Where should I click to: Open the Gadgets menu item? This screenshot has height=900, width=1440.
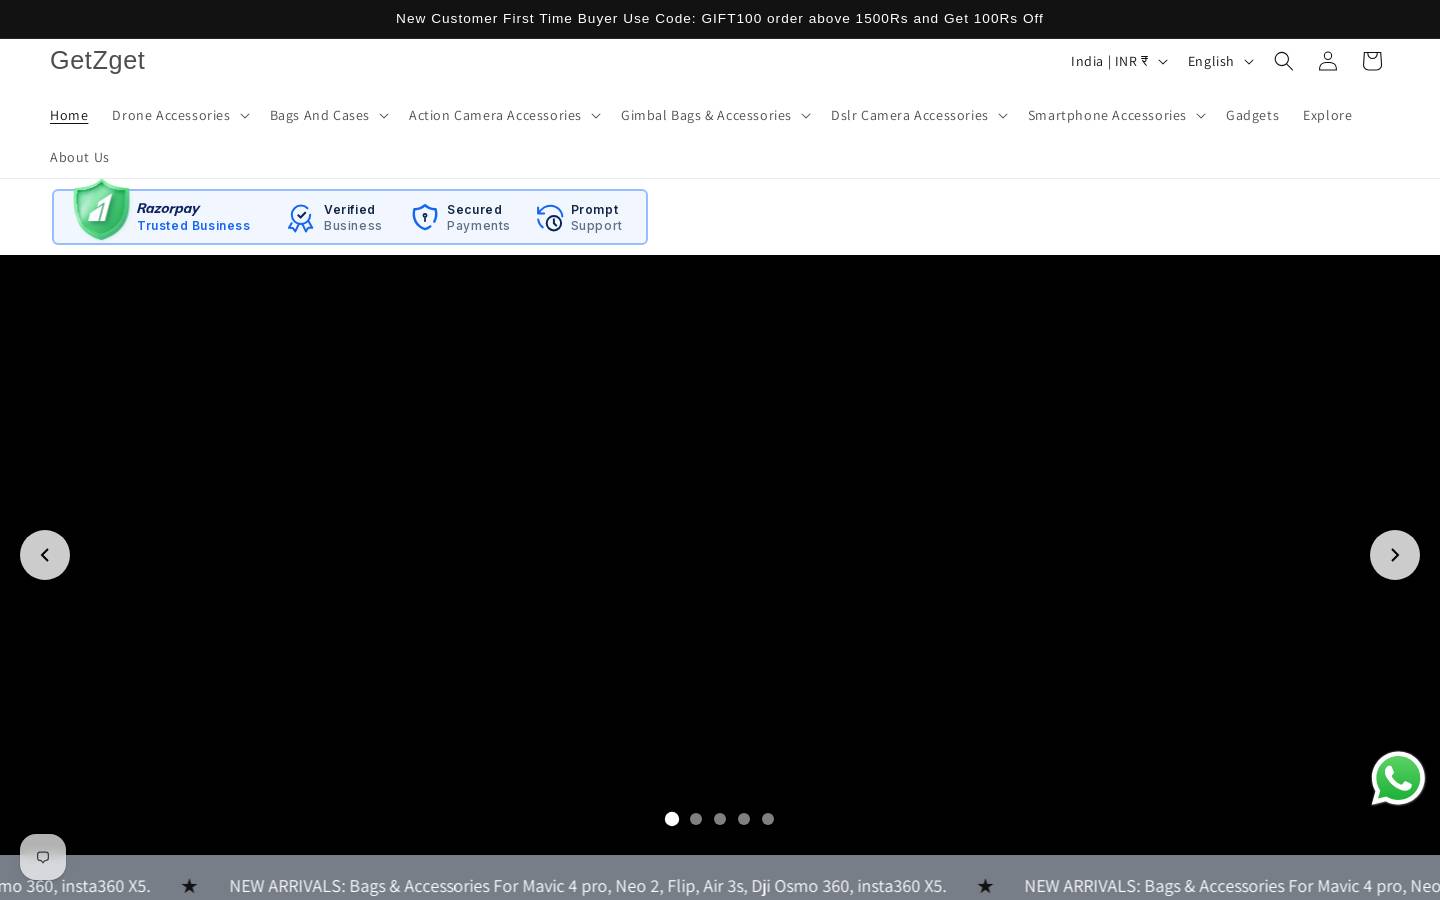[x=1252, y=115]
